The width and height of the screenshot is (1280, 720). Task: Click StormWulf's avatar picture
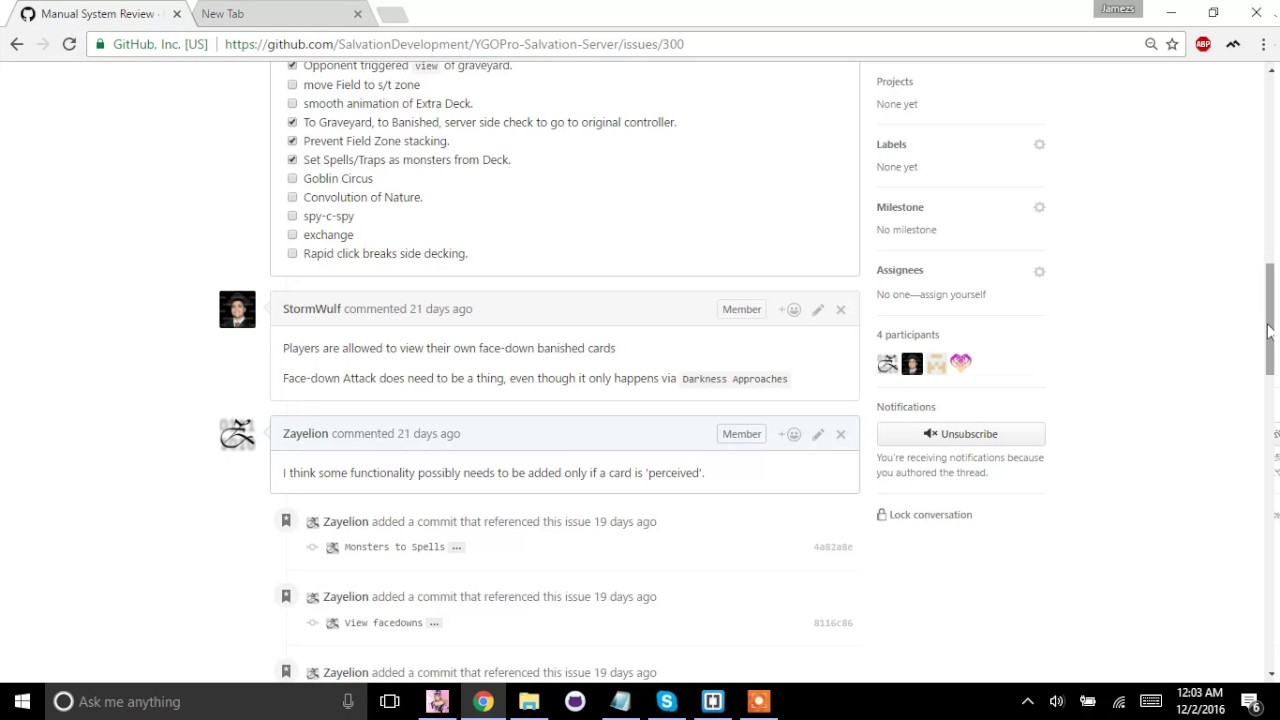click(237, 309)
